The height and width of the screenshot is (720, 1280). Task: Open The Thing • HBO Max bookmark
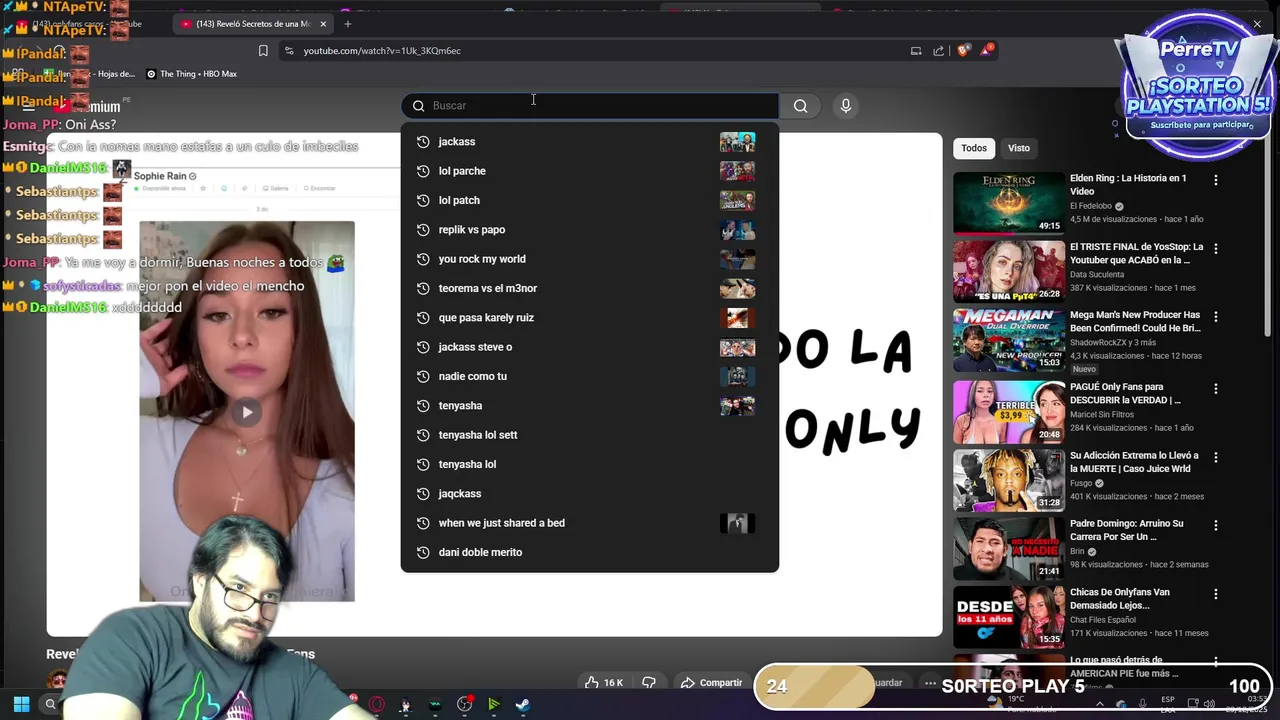[192, 74]
